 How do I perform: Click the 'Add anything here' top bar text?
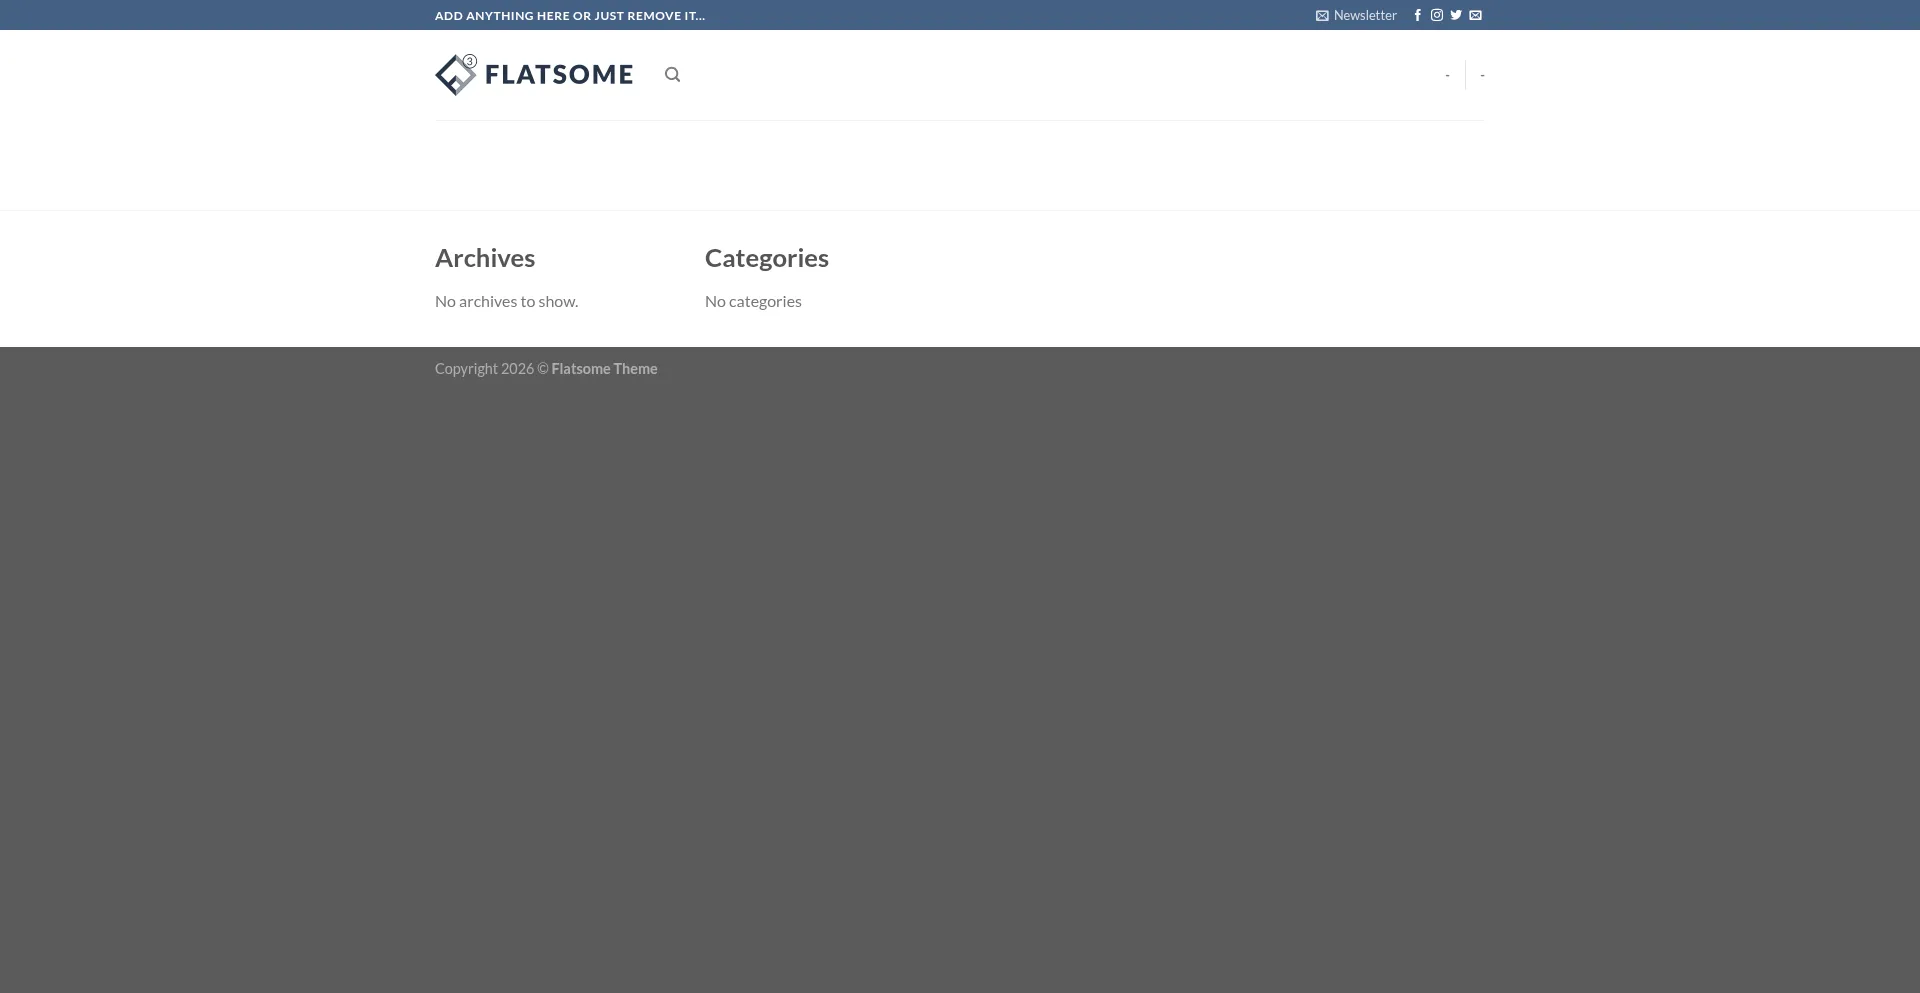tap(569, 16)
